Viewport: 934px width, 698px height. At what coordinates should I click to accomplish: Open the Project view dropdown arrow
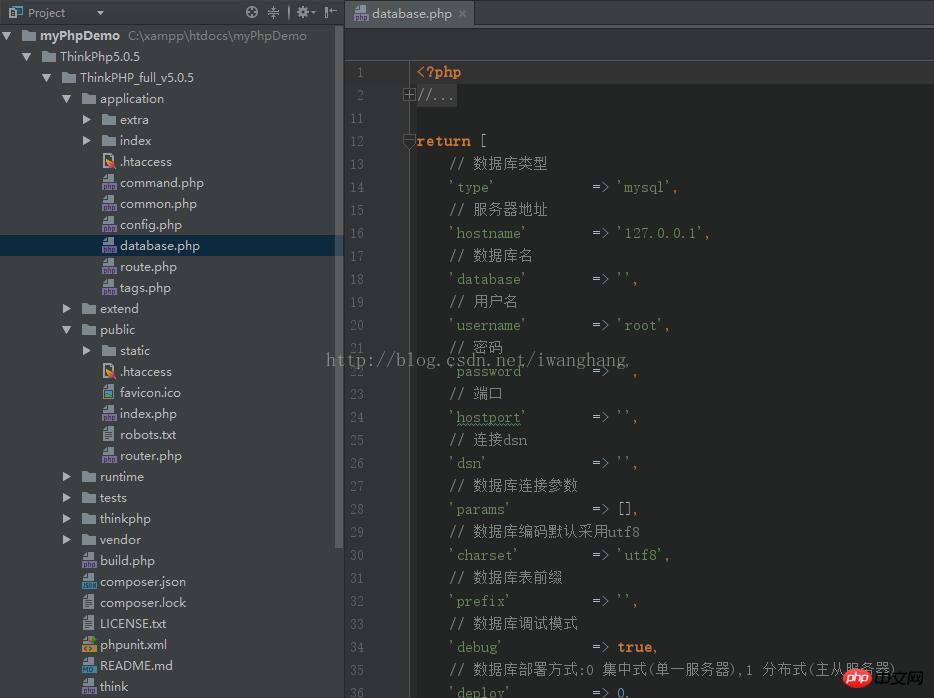[100, 13]
